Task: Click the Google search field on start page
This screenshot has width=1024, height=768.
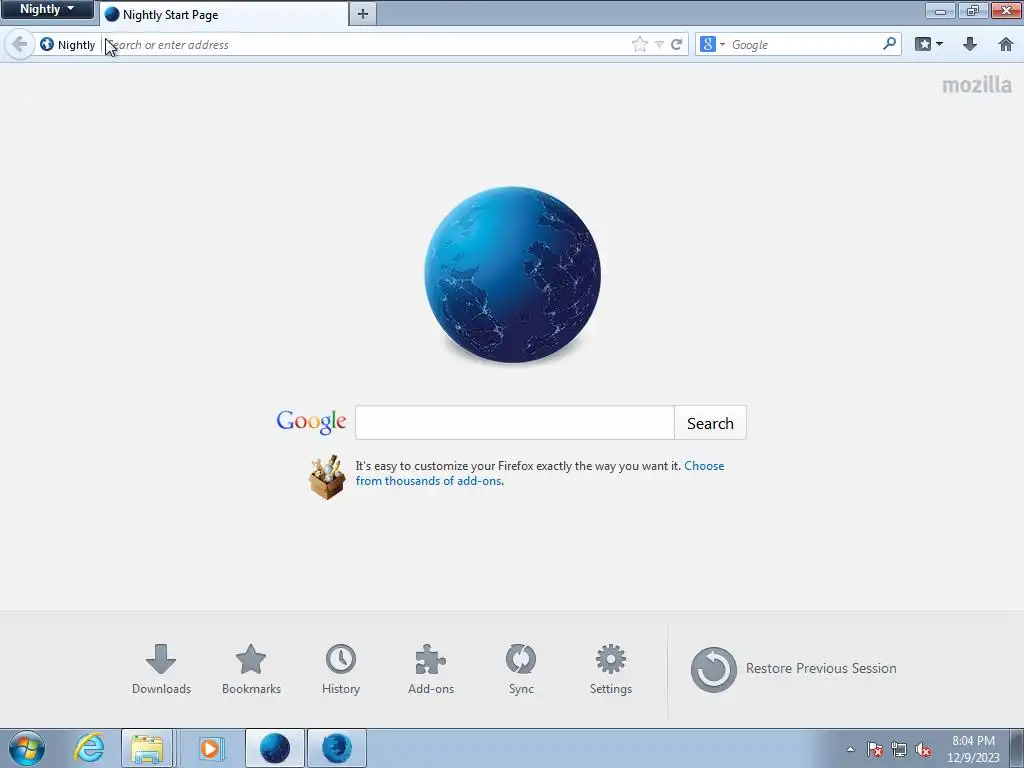Action: (x=515, y=423)
